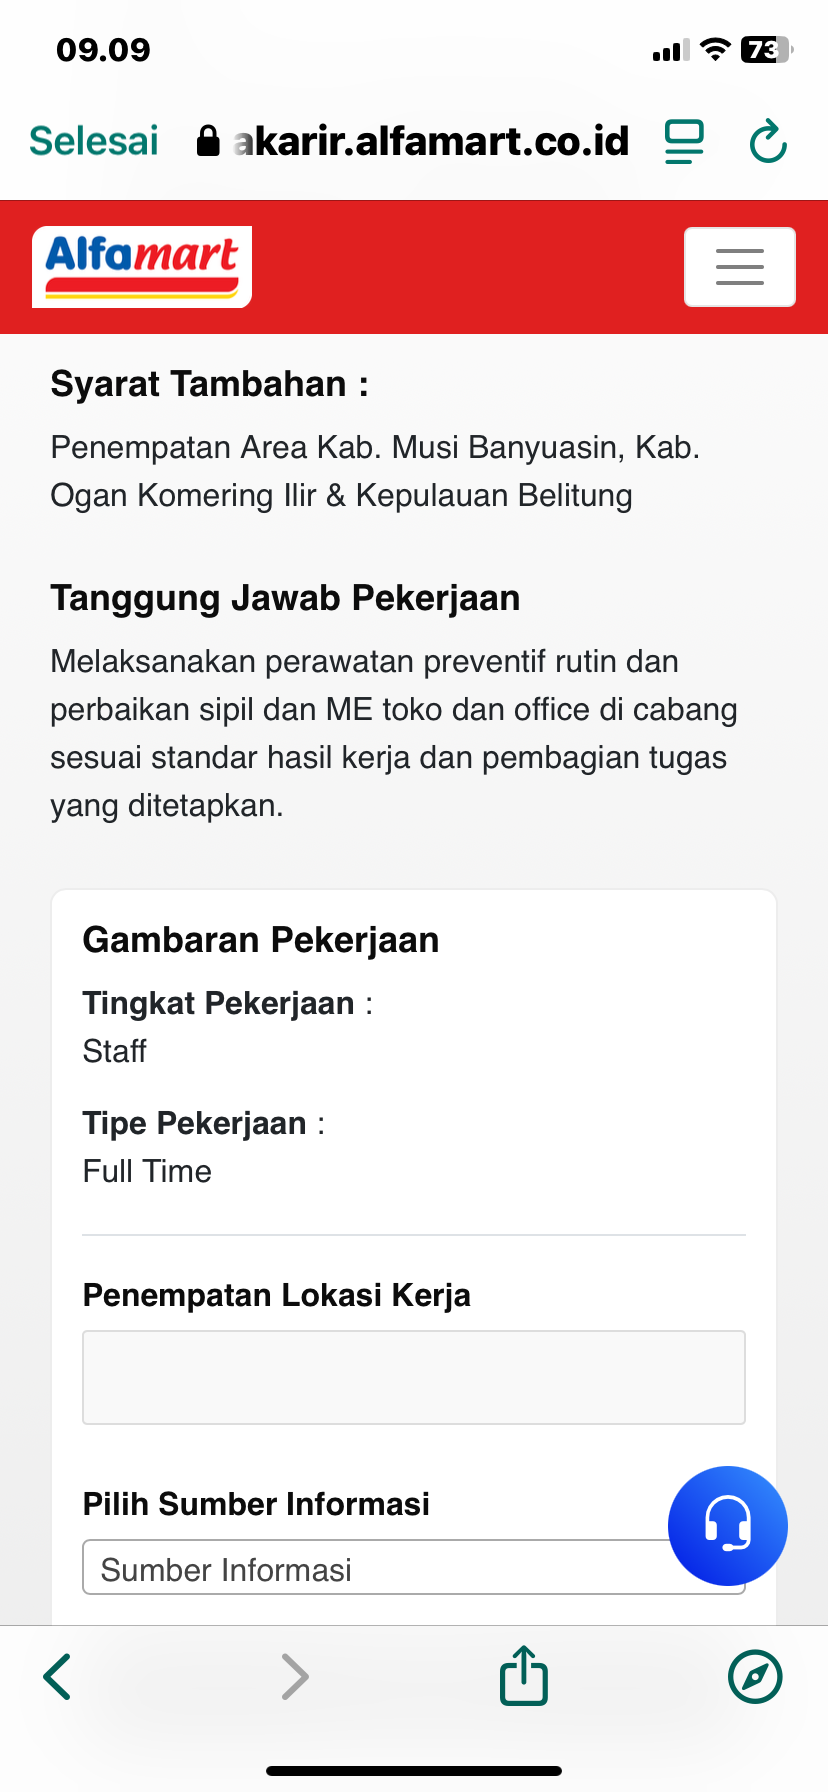The image size is (828, 1792).
Task: Click the Penempatan Lokasi Kerja field
Action: click(x=414, y=1377)
